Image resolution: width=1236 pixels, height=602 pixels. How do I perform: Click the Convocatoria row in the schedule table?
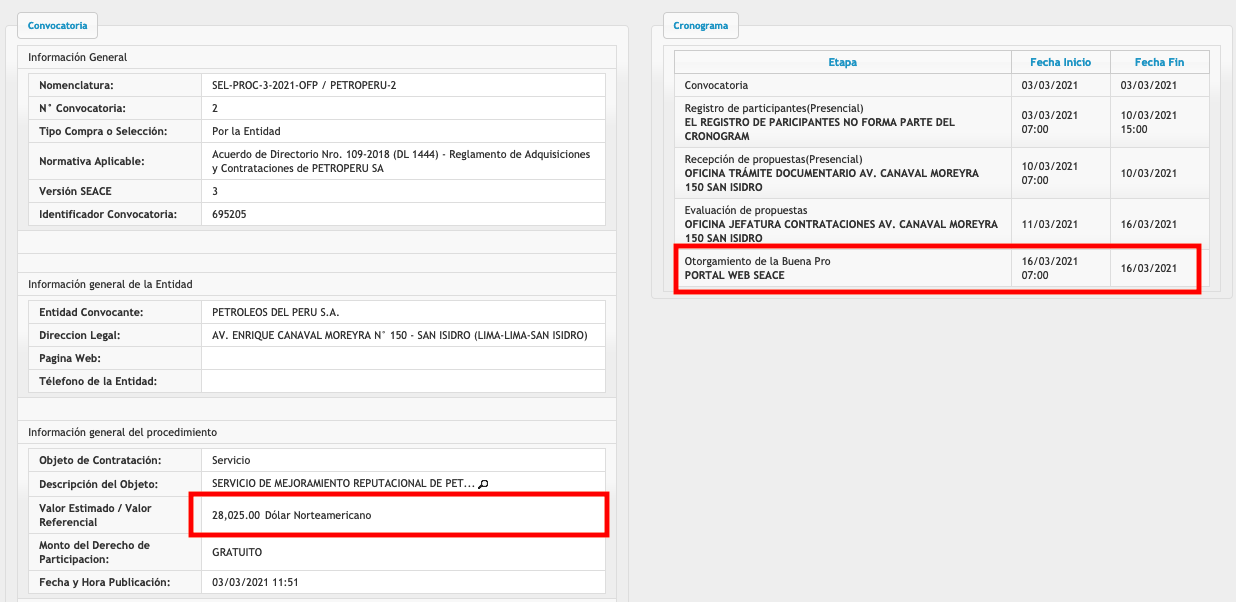coord(941,85)
